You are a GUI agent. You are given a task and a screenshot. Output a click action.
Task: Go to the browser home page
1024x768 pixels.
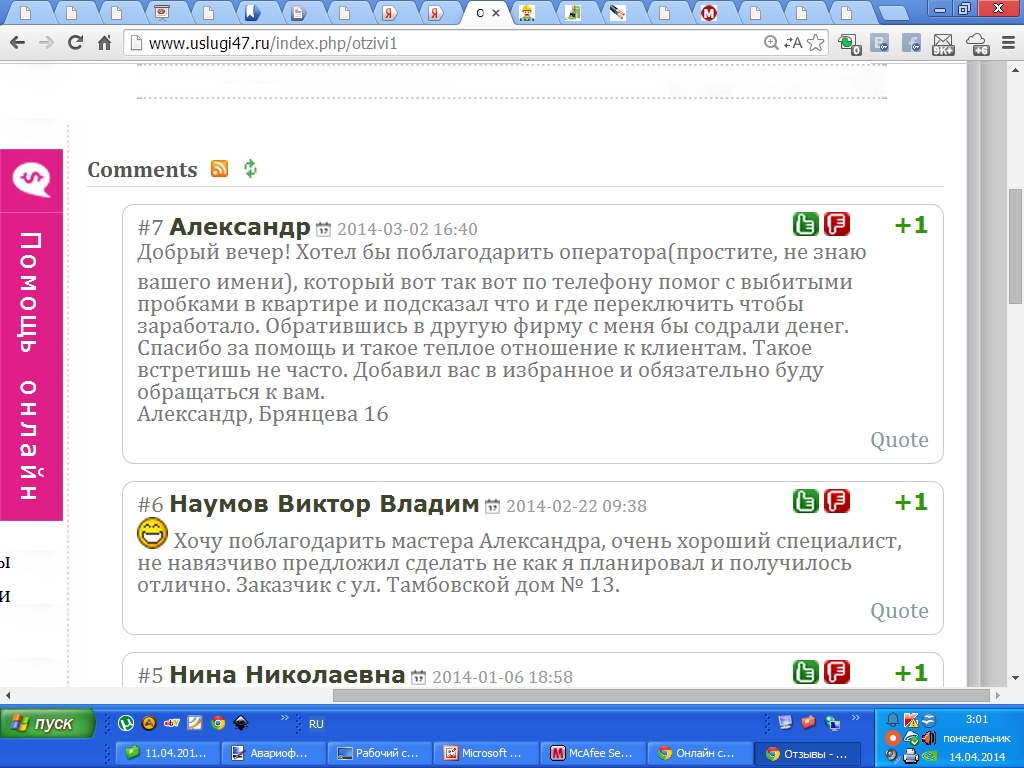pos(104,43)
